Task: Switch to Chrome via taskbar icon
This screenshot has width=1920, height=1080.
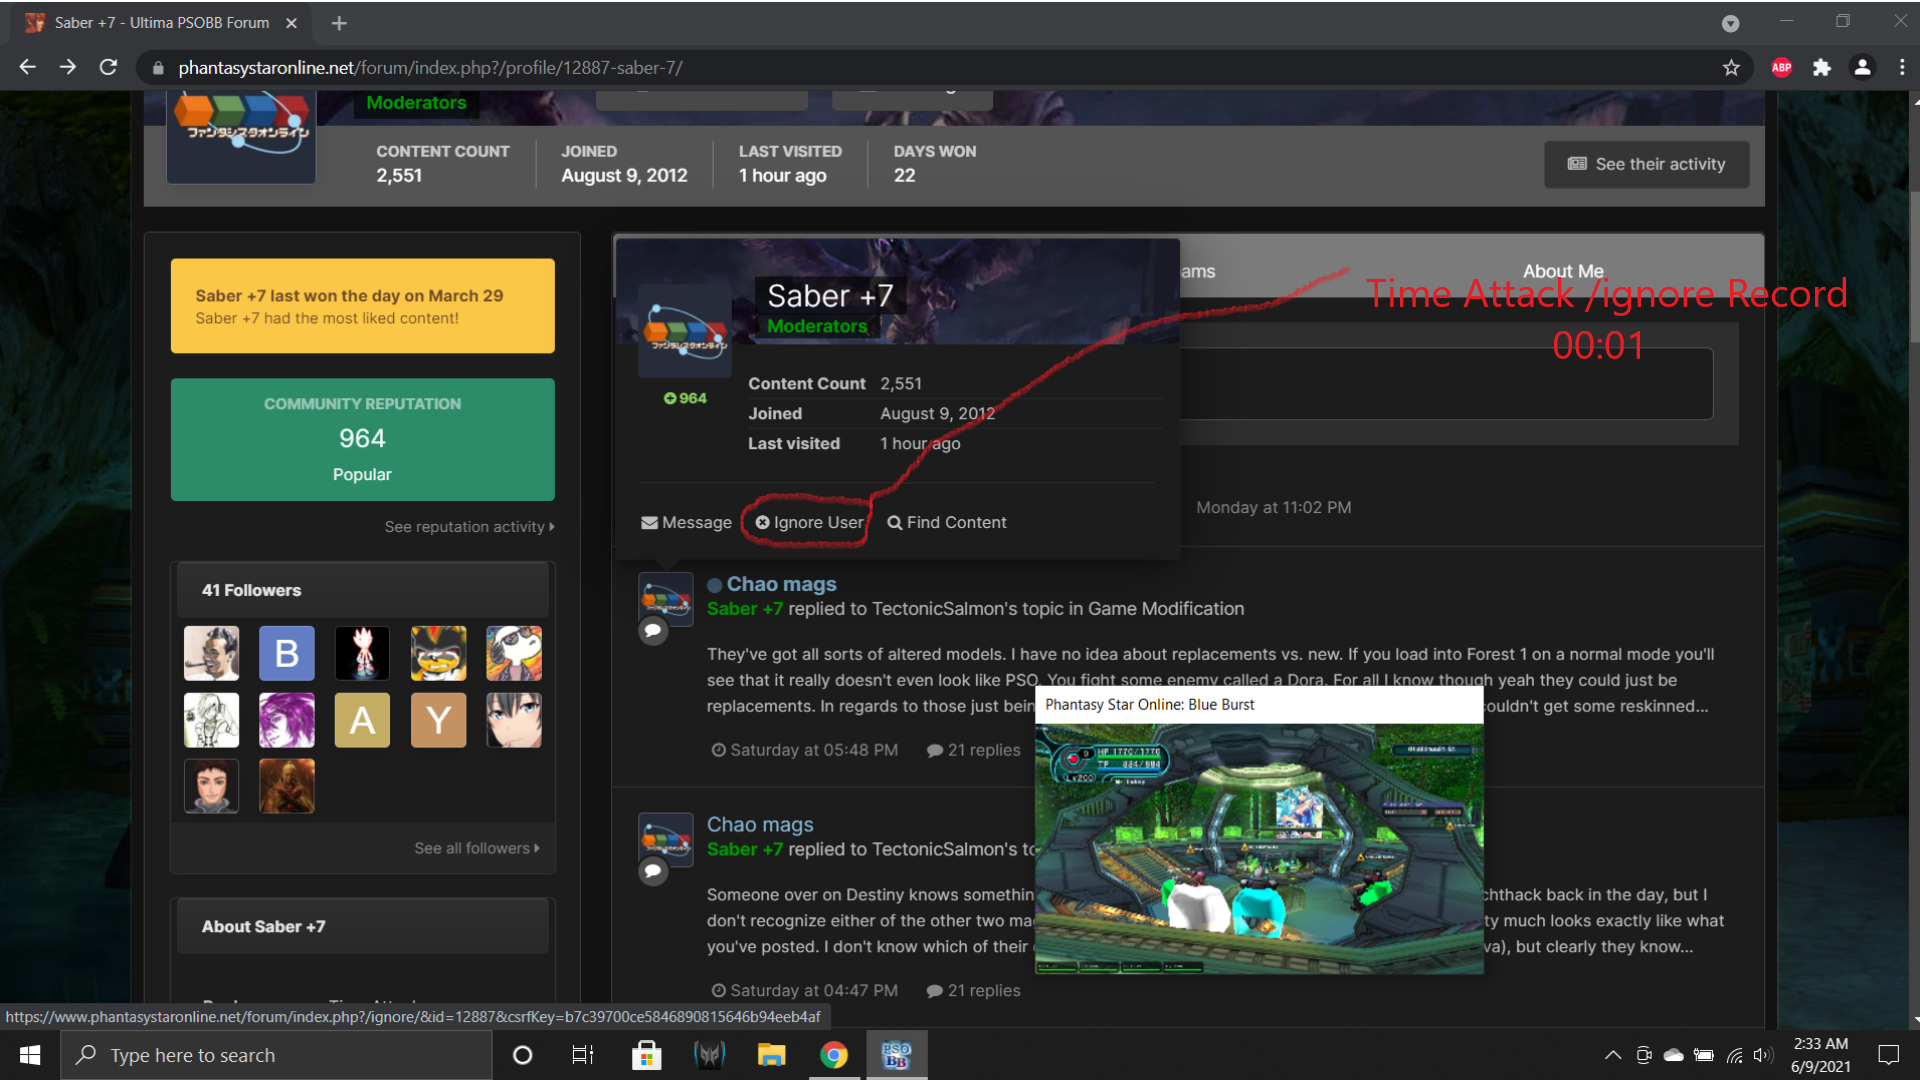Action: (834, 1055)
